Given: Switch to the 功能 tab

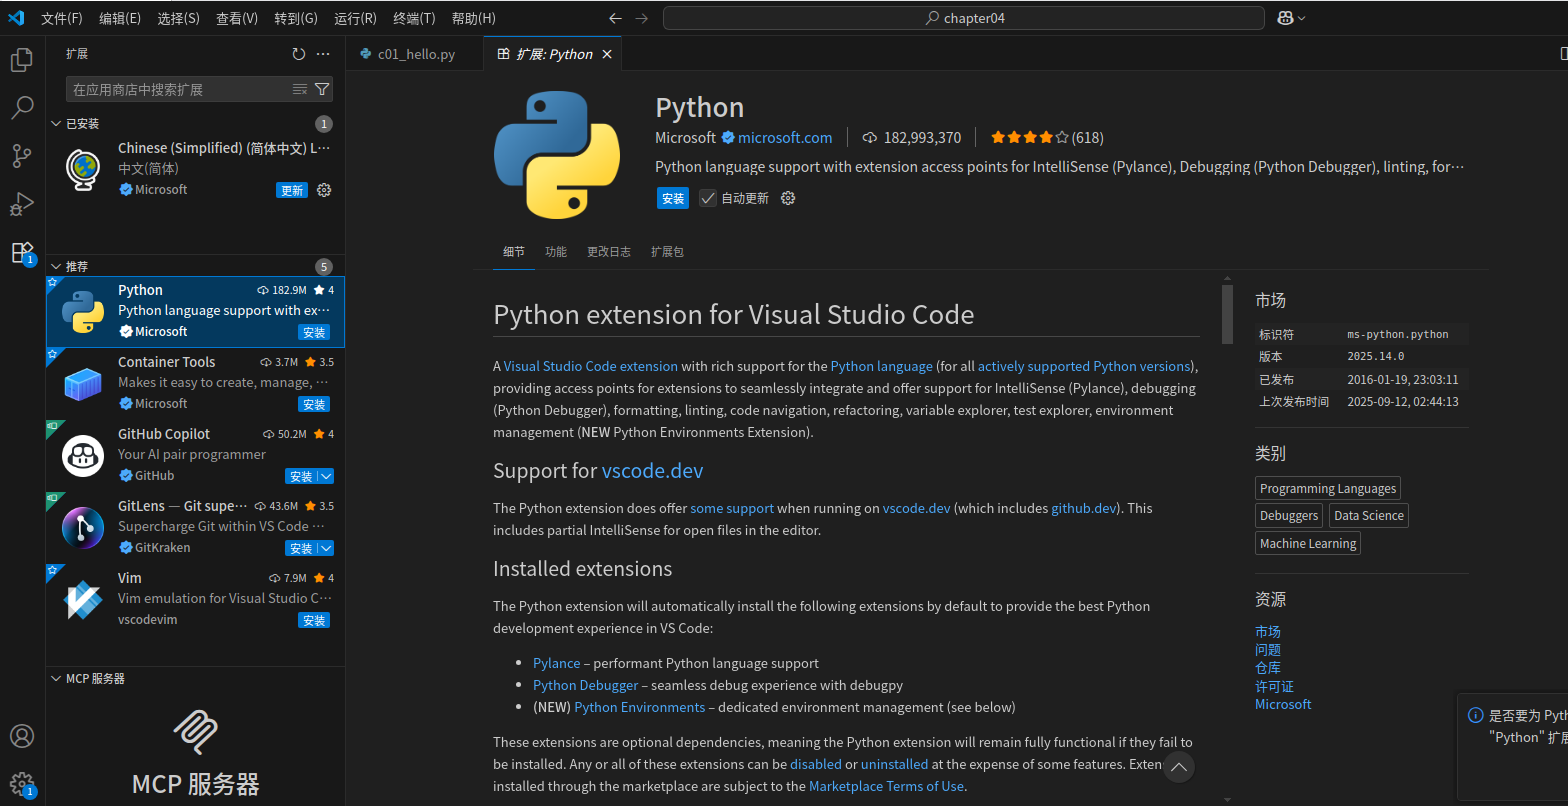Looking at the screenshot, I should (556, 252).
